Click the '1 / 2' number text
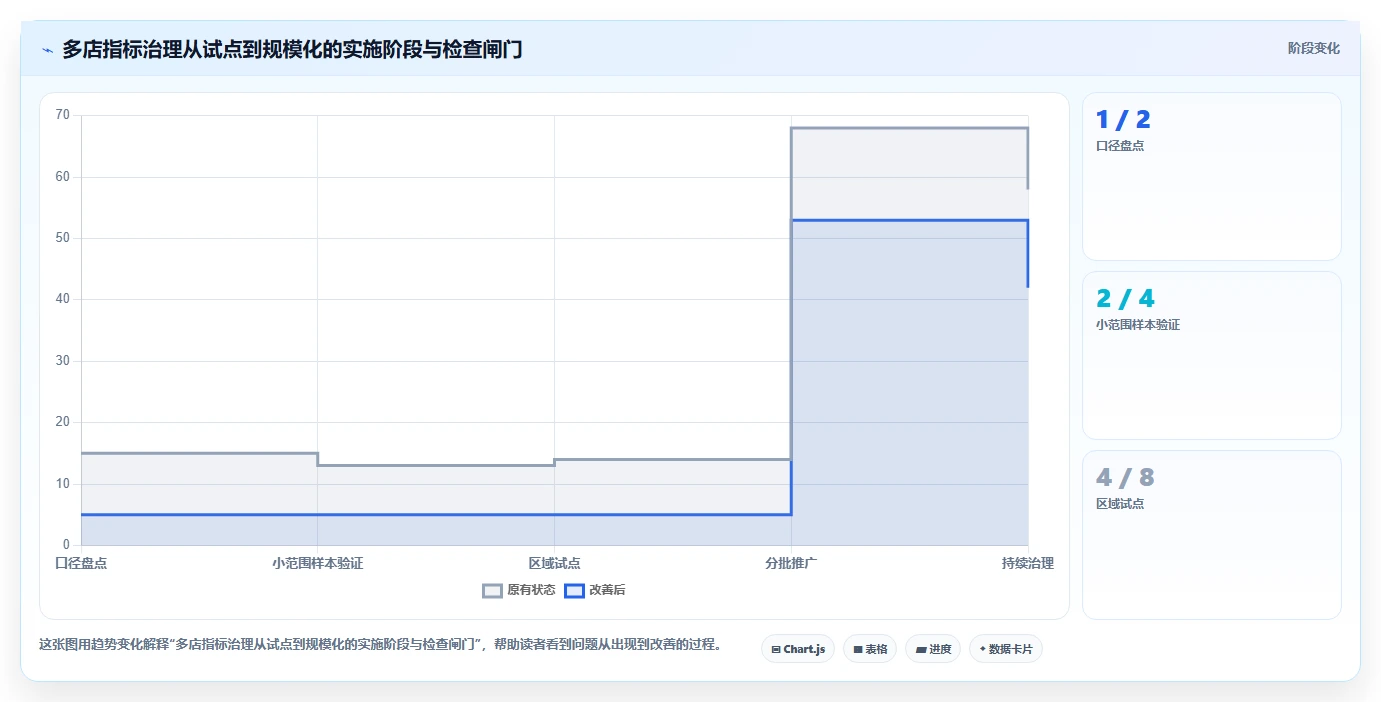The width and height of the screenshot is (1381, 702). point(1123,120)
